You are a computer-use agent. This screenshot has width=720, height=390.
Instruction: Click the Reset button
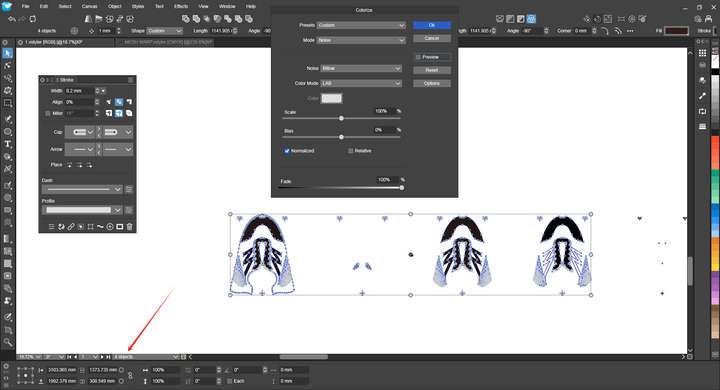432,70
